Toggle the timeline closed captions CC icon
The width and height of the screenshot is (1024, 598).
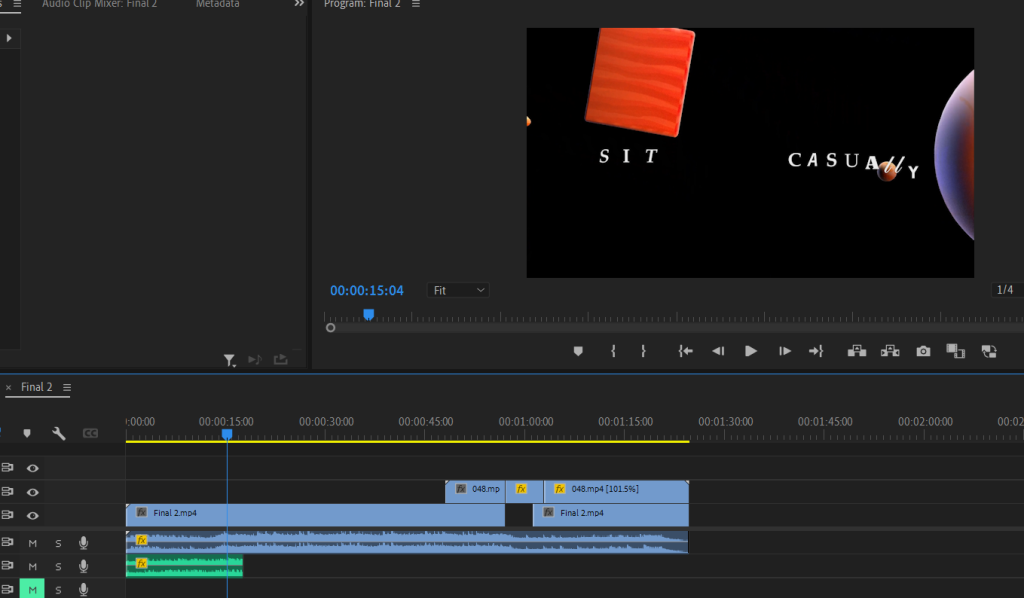click(x=90, y=433)
